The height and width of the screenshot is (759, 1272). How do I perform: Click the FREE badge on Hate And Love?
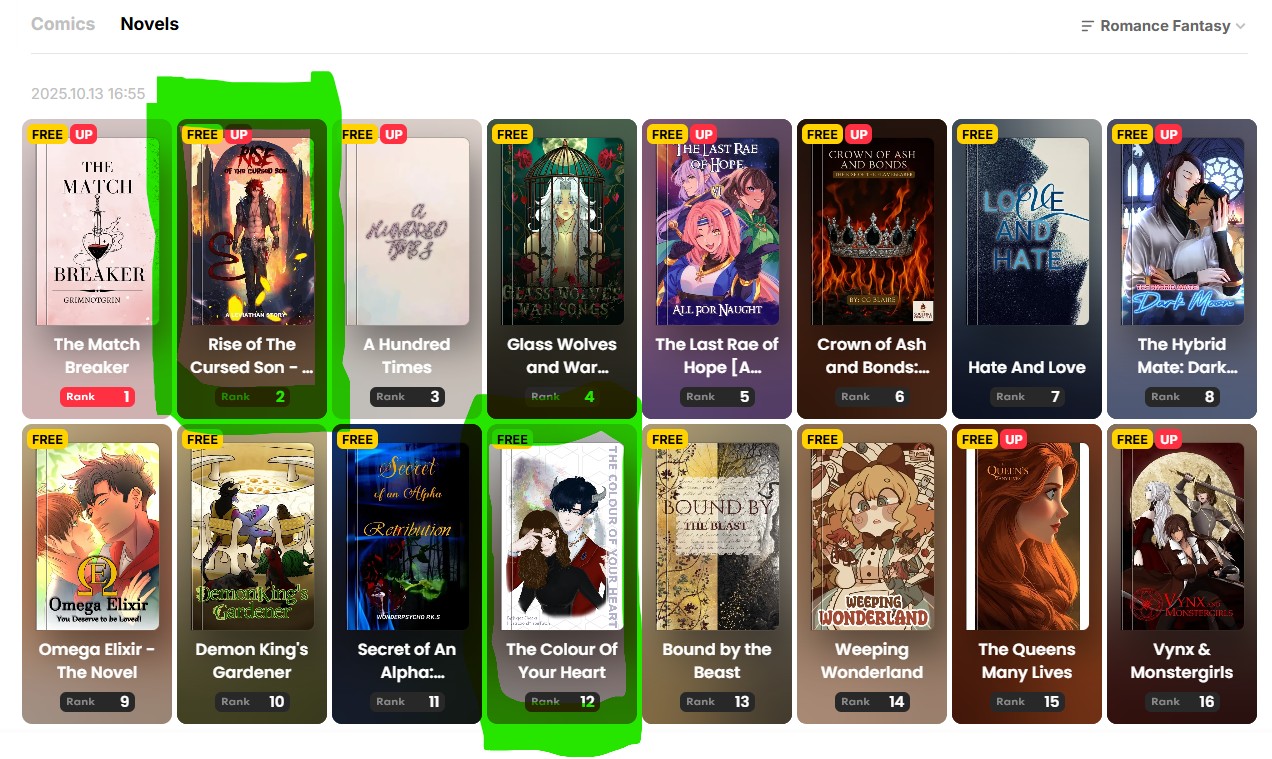pos(977,134)
